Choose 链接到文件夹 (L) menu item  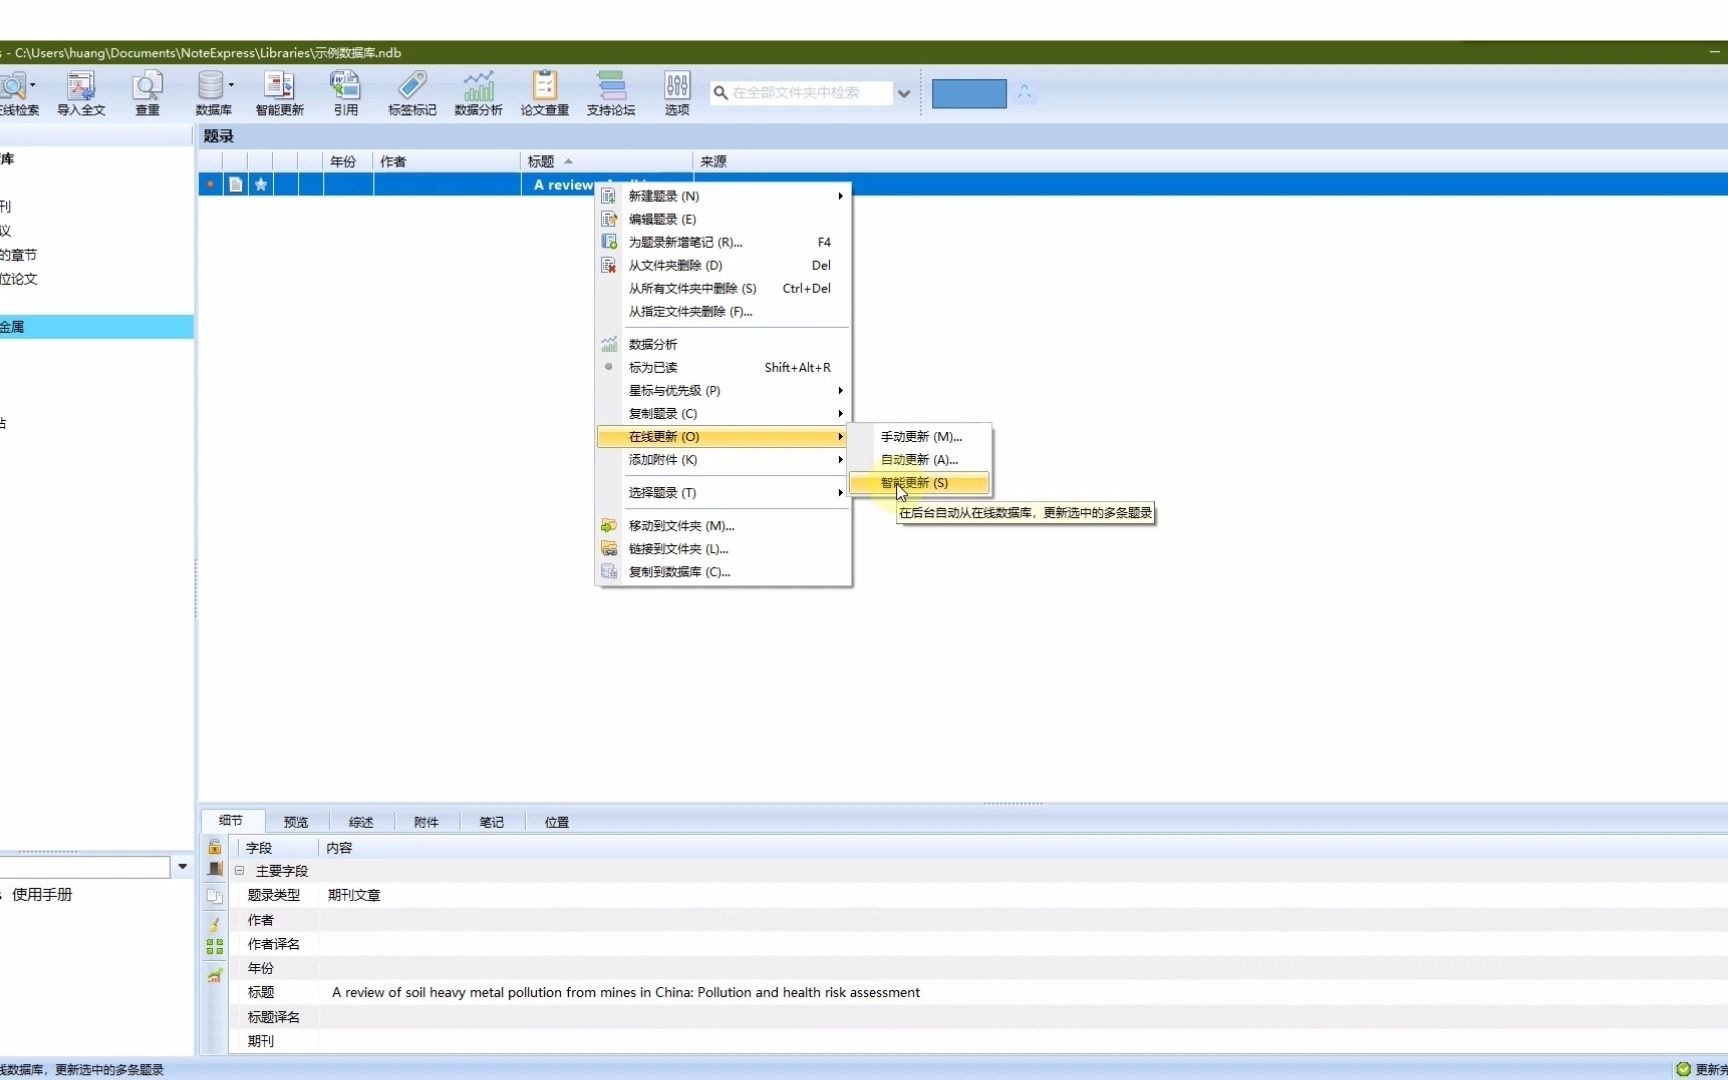[x=723, y=548]
